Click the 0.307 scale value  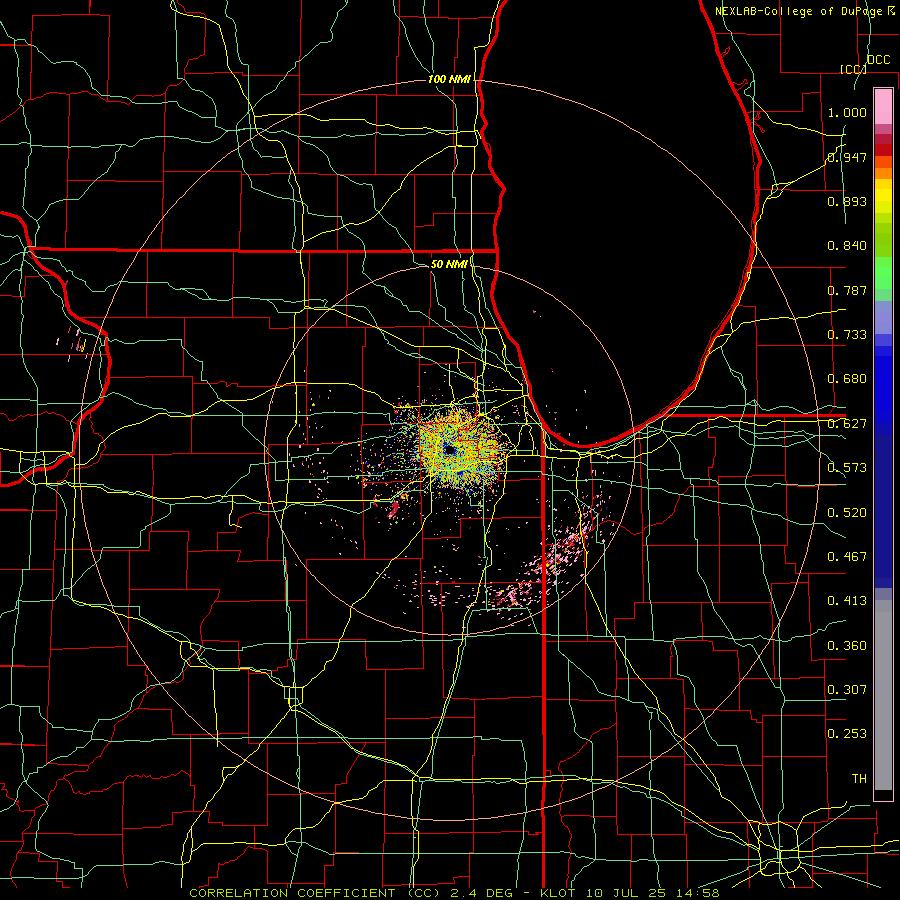click(x=847, y=690)
